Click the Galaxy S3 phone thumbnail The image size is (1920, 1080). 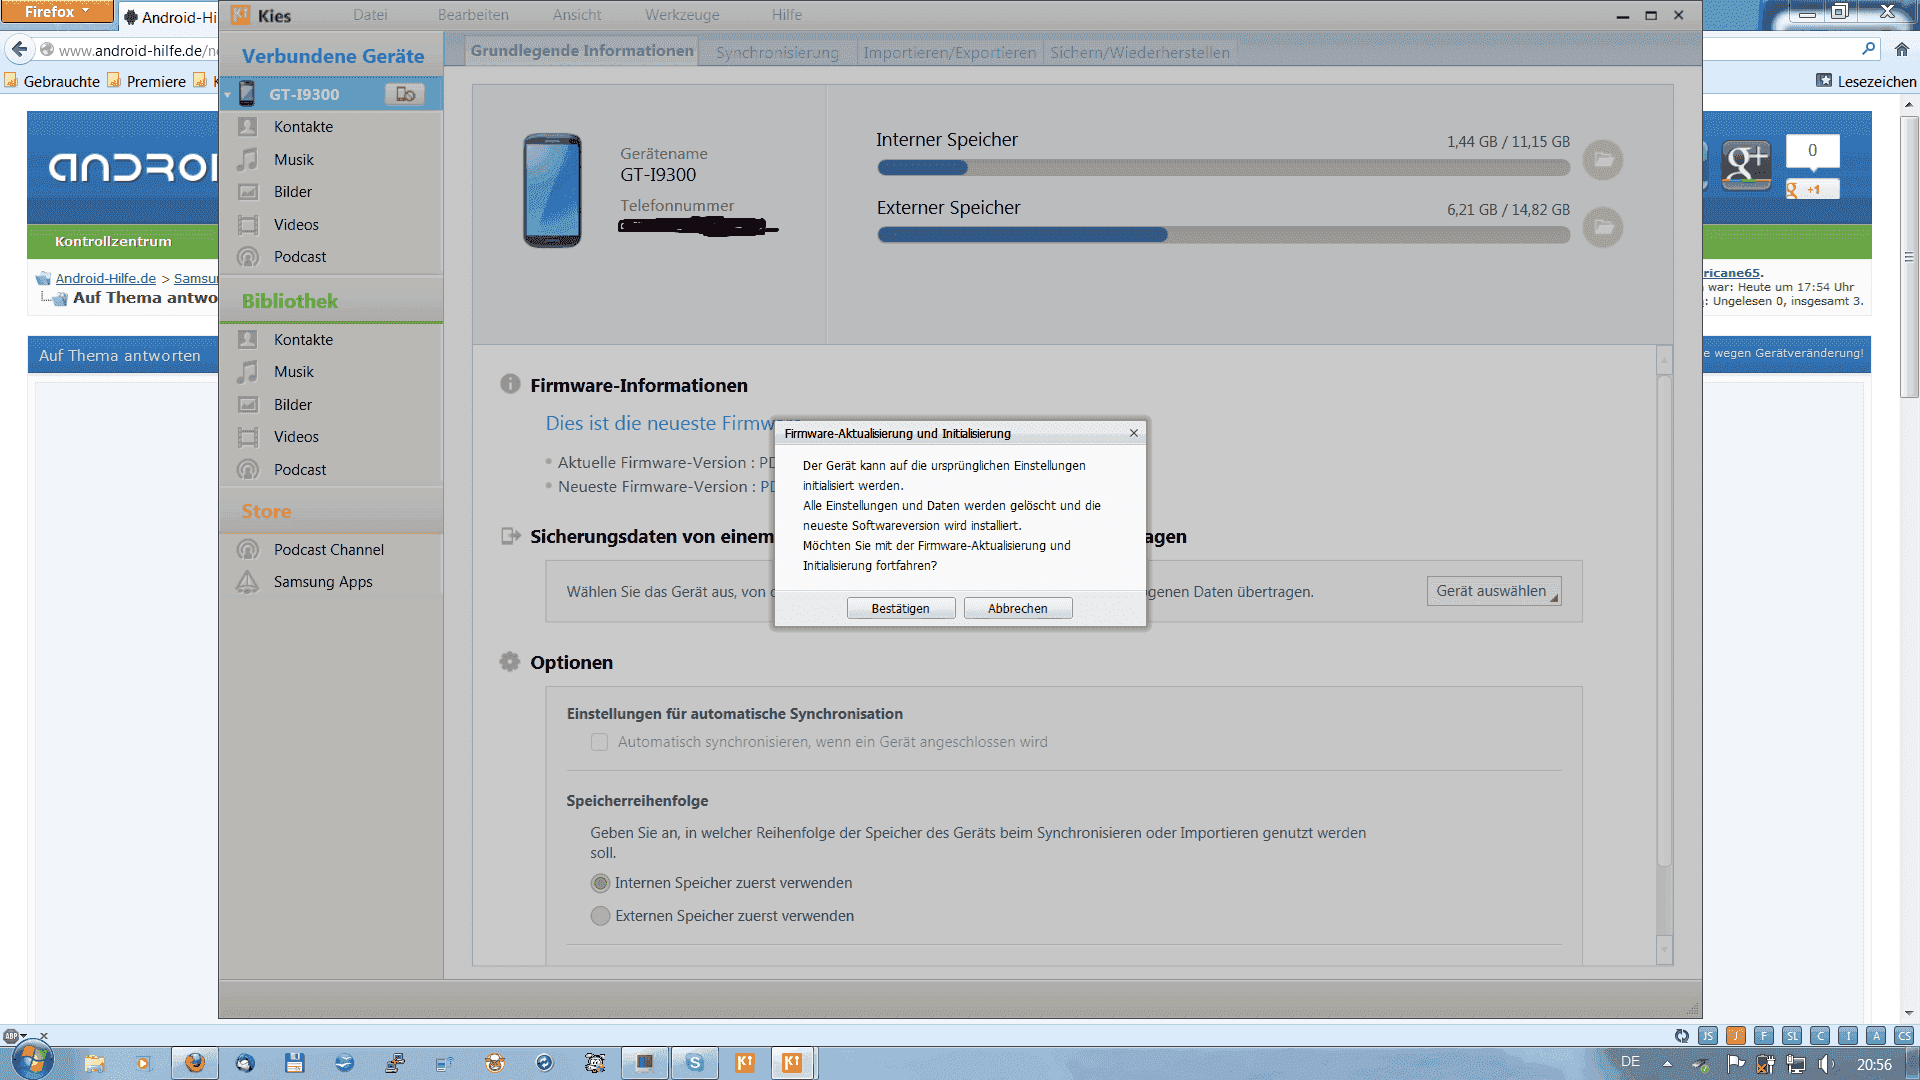552,190
